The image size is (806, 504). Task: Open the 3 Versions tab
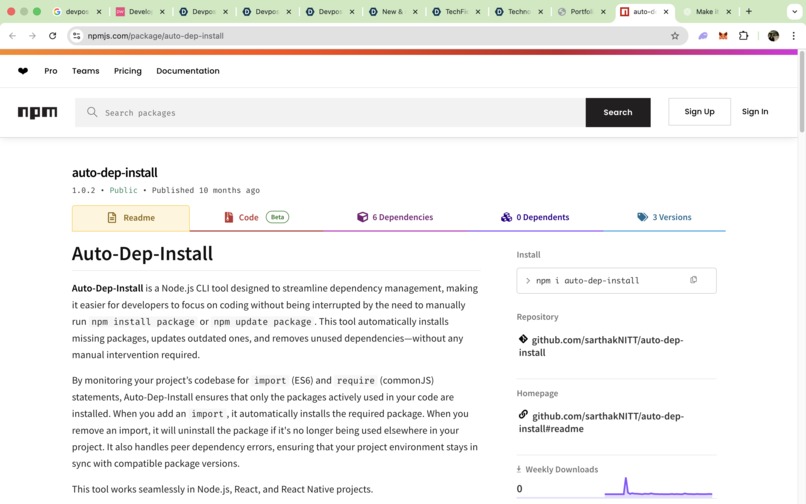(664, 217)
